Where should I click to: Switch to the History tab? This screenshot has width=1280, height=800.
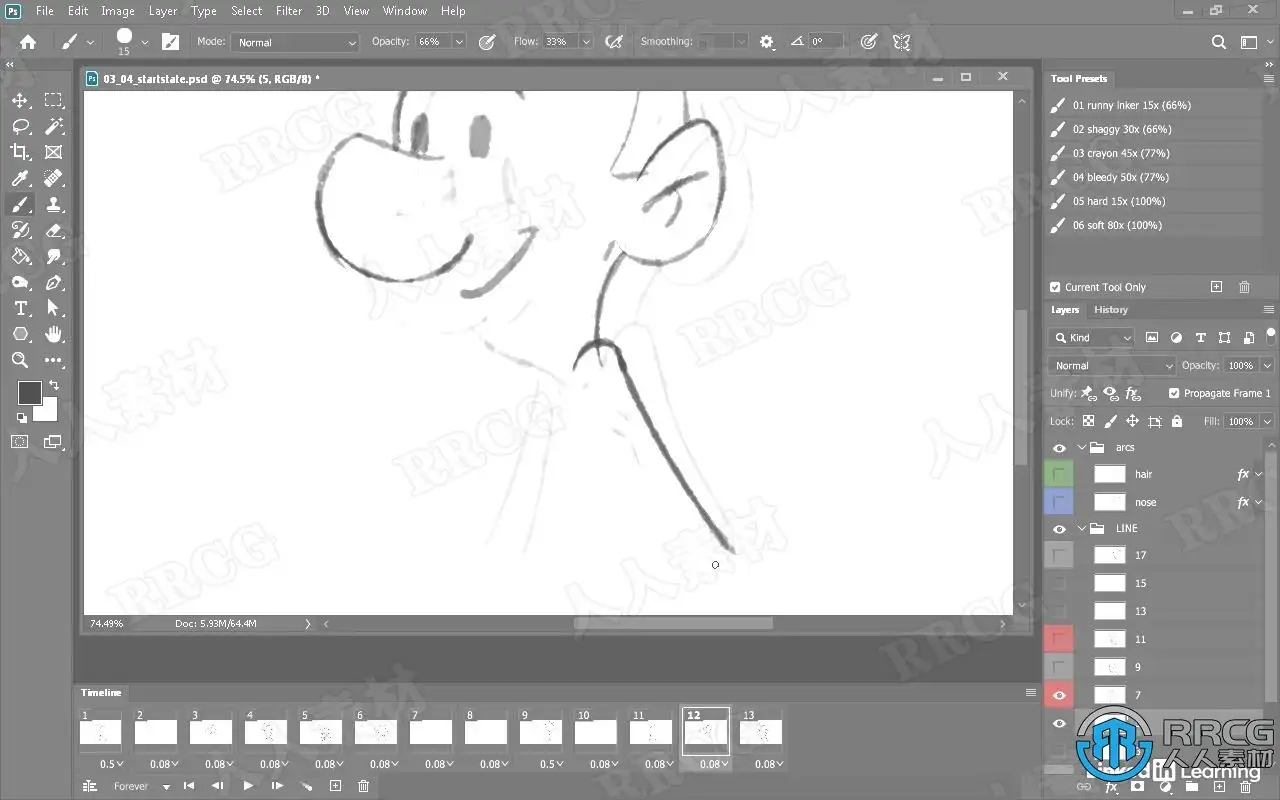tap(1111, 310)
